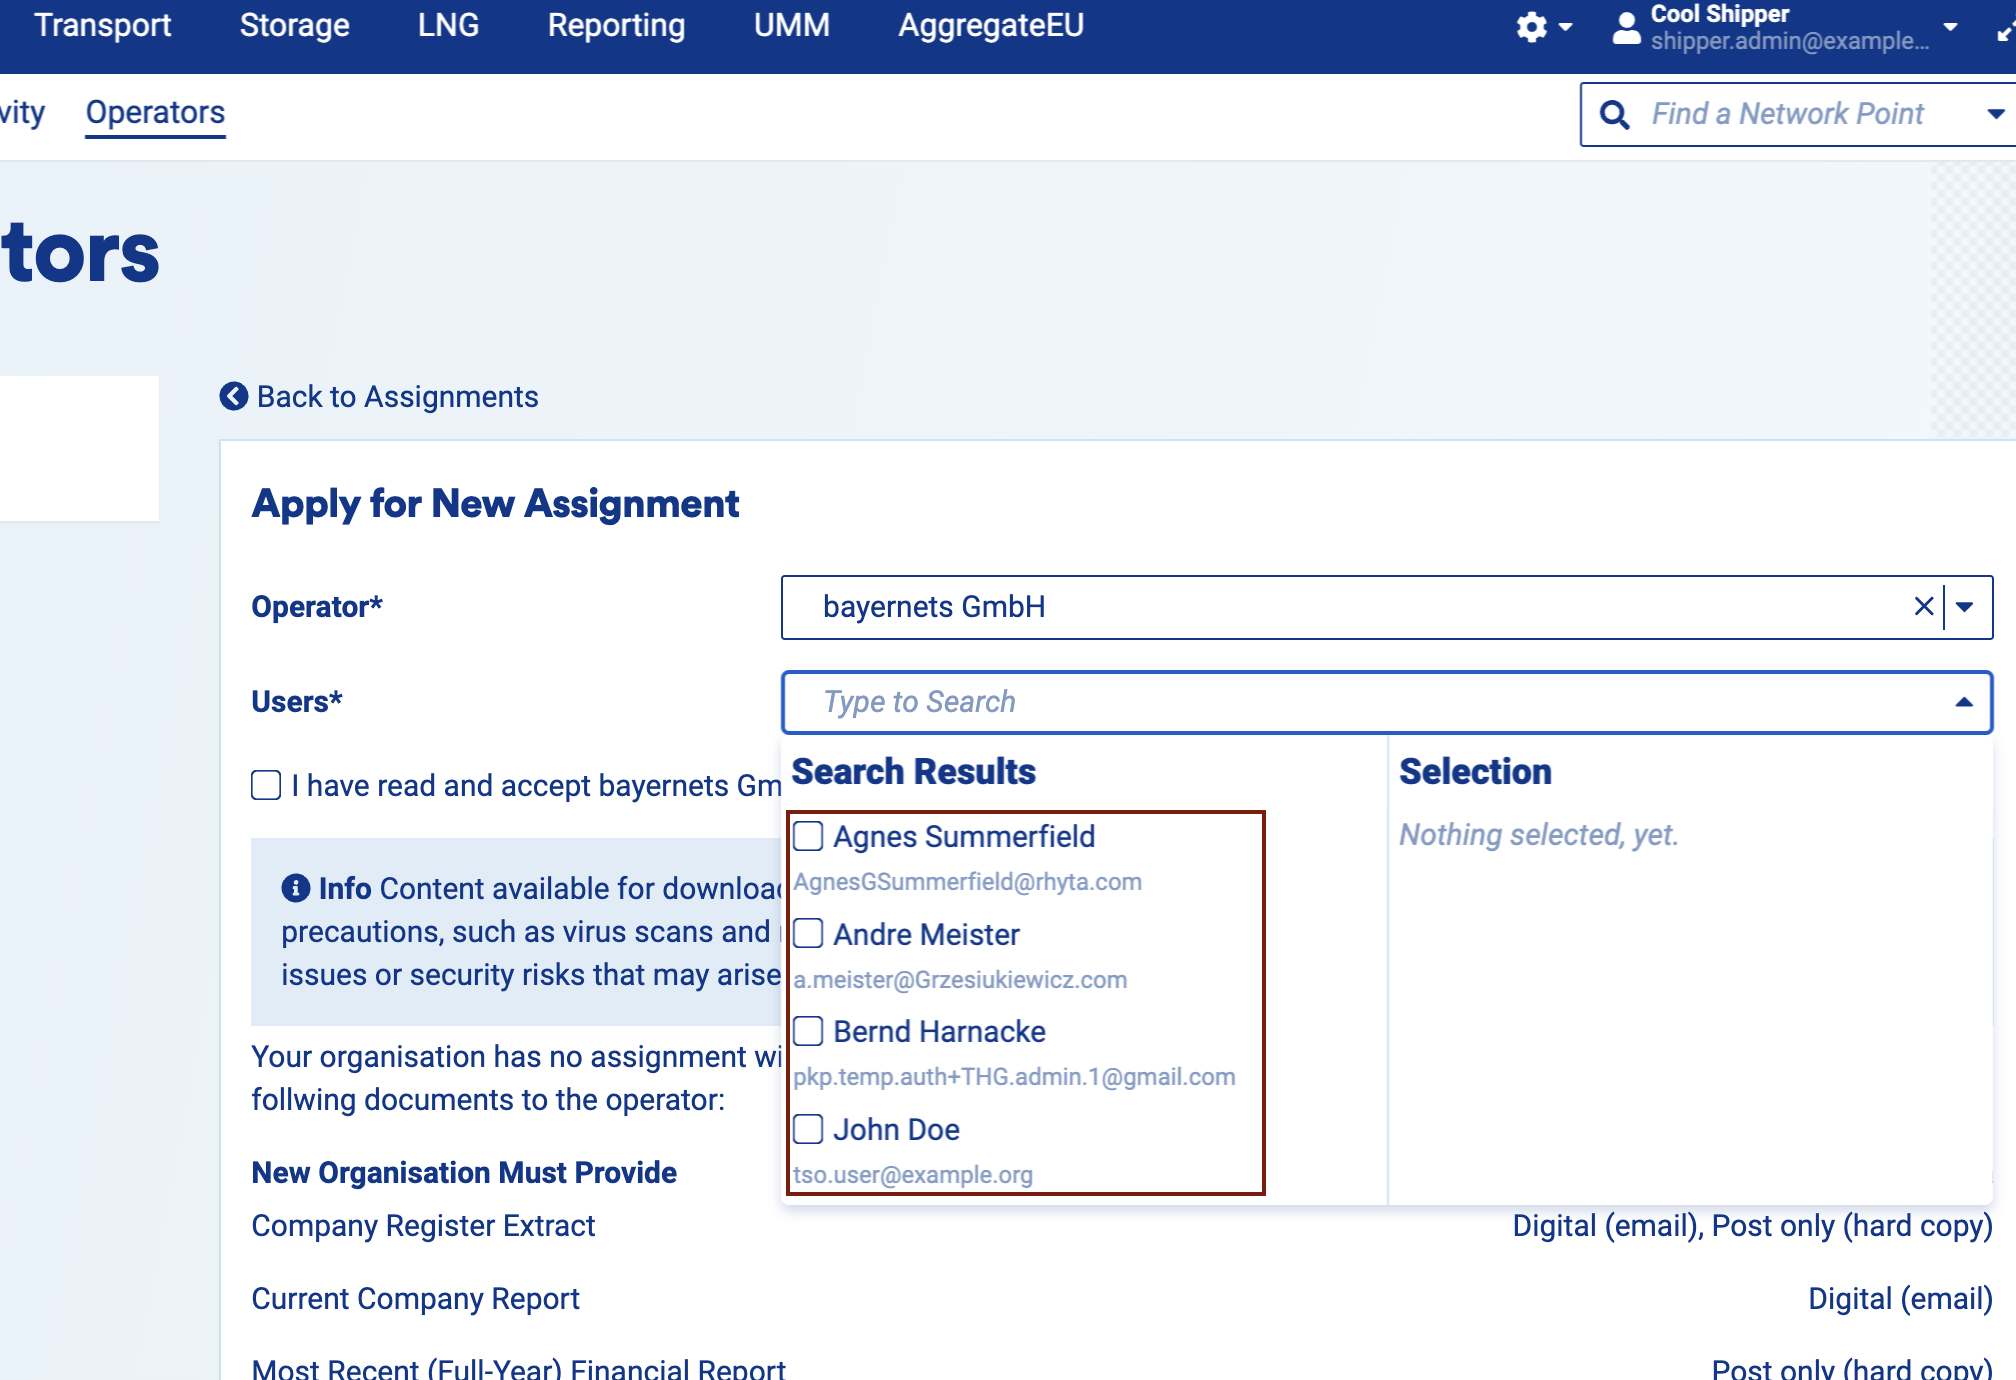The image size is (2016, 1380).
Task: Click the back arrow circle icon
Action: tap(234, 397)
